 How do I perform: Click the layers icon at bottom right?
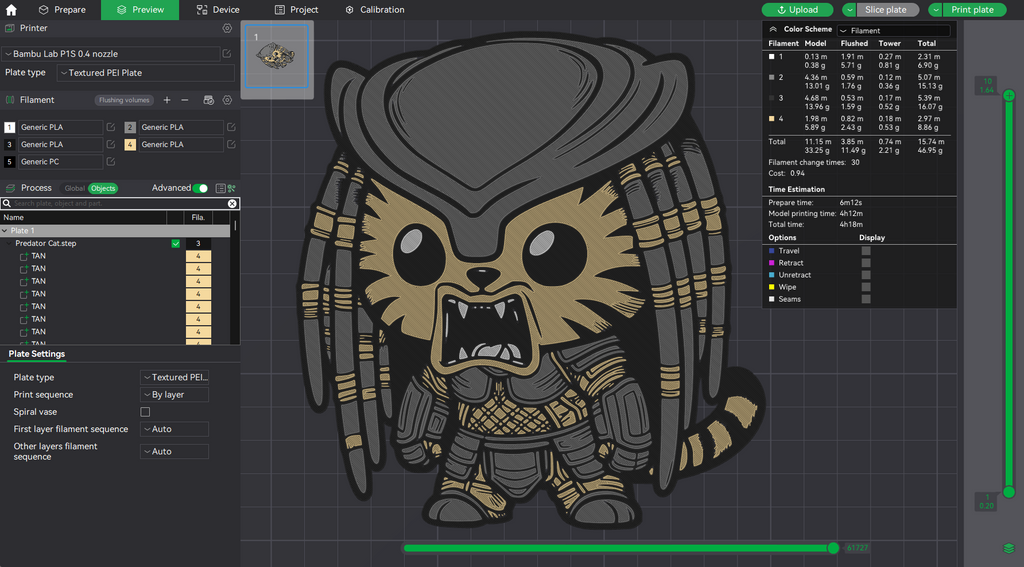point(1009,548)
